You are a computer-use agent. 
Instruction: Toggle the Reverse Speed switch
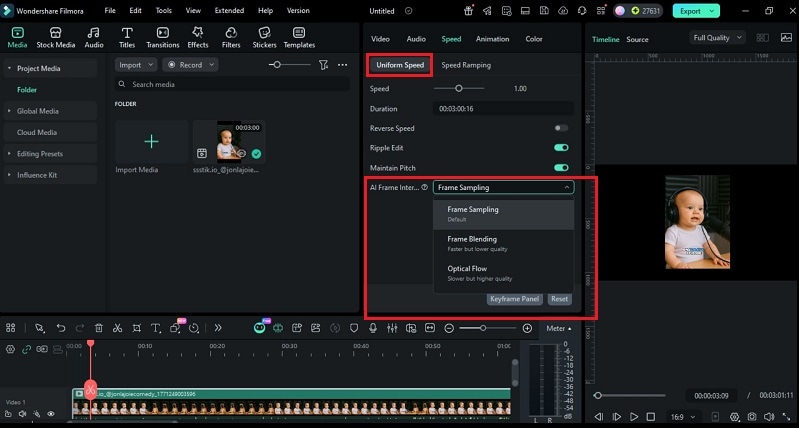[x=561, y=128]
